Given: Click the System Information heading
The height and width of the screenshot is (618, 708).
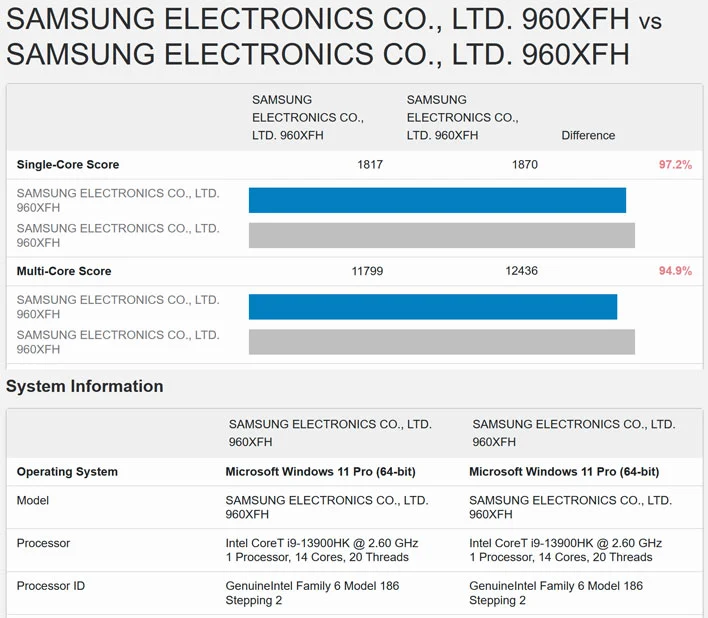Looking at the screenshot, I should tap(84, 386).
